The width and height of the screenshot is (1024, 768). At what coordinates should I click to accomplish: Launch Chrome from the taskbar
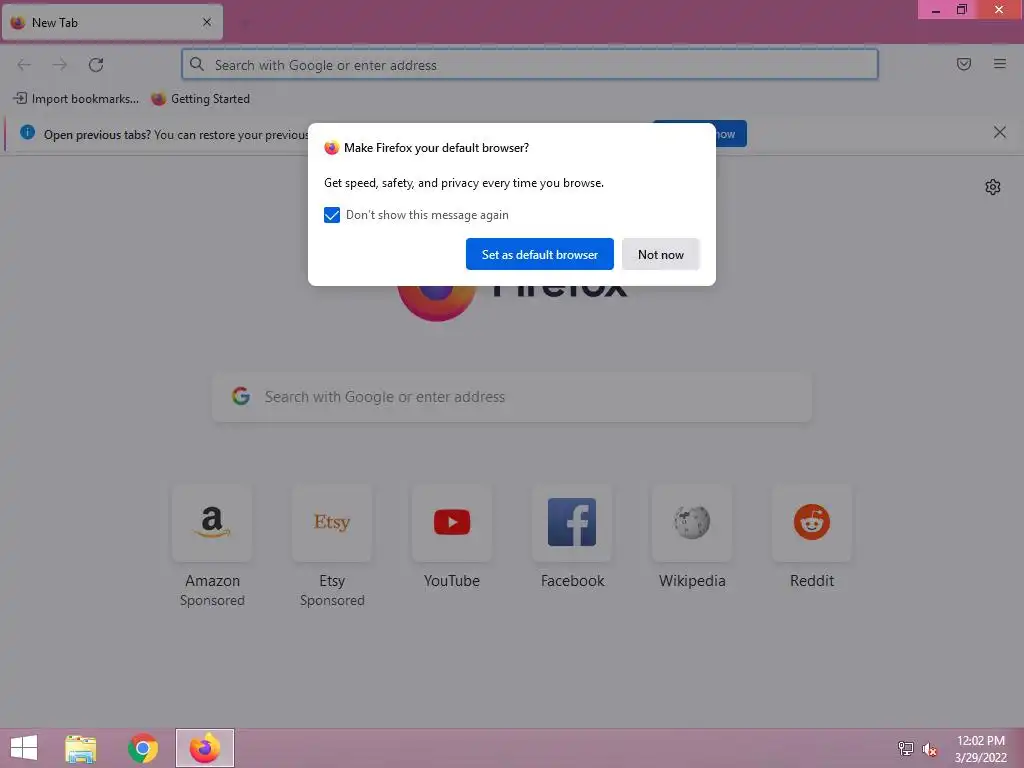click(x=143, y=748)
